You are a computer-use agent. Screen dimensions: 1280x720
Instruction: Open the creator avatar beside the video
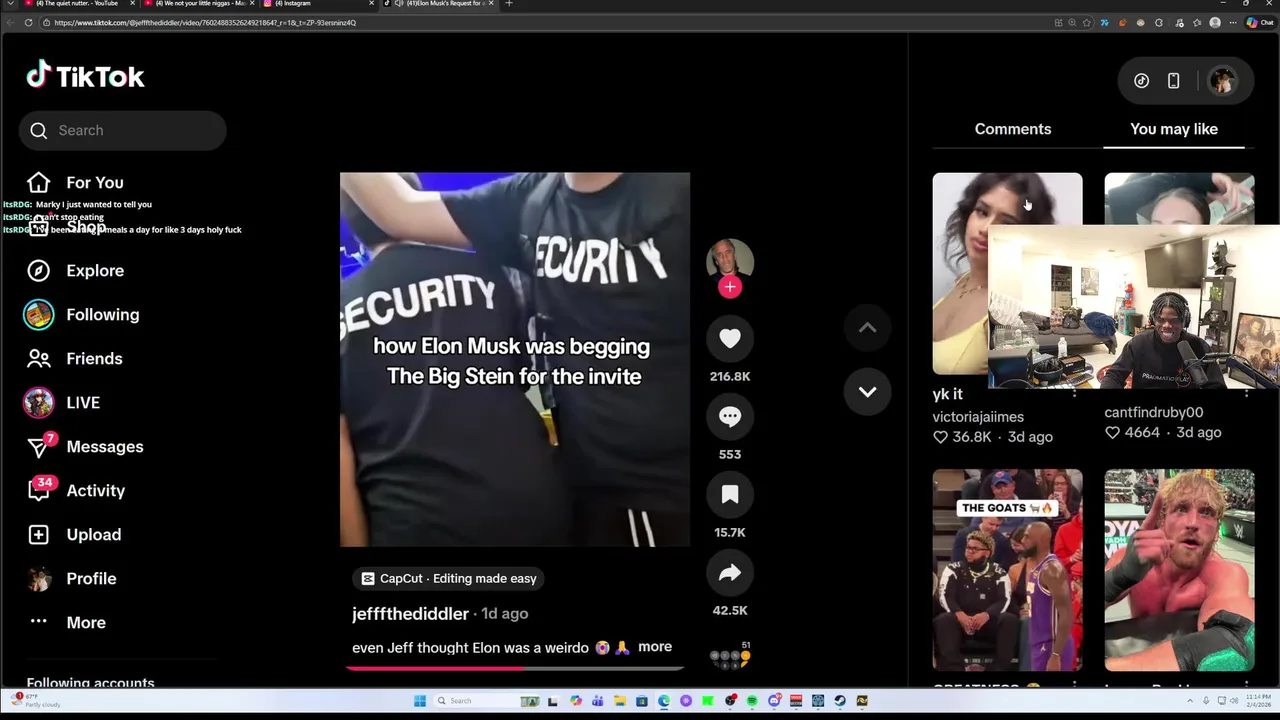730,260
